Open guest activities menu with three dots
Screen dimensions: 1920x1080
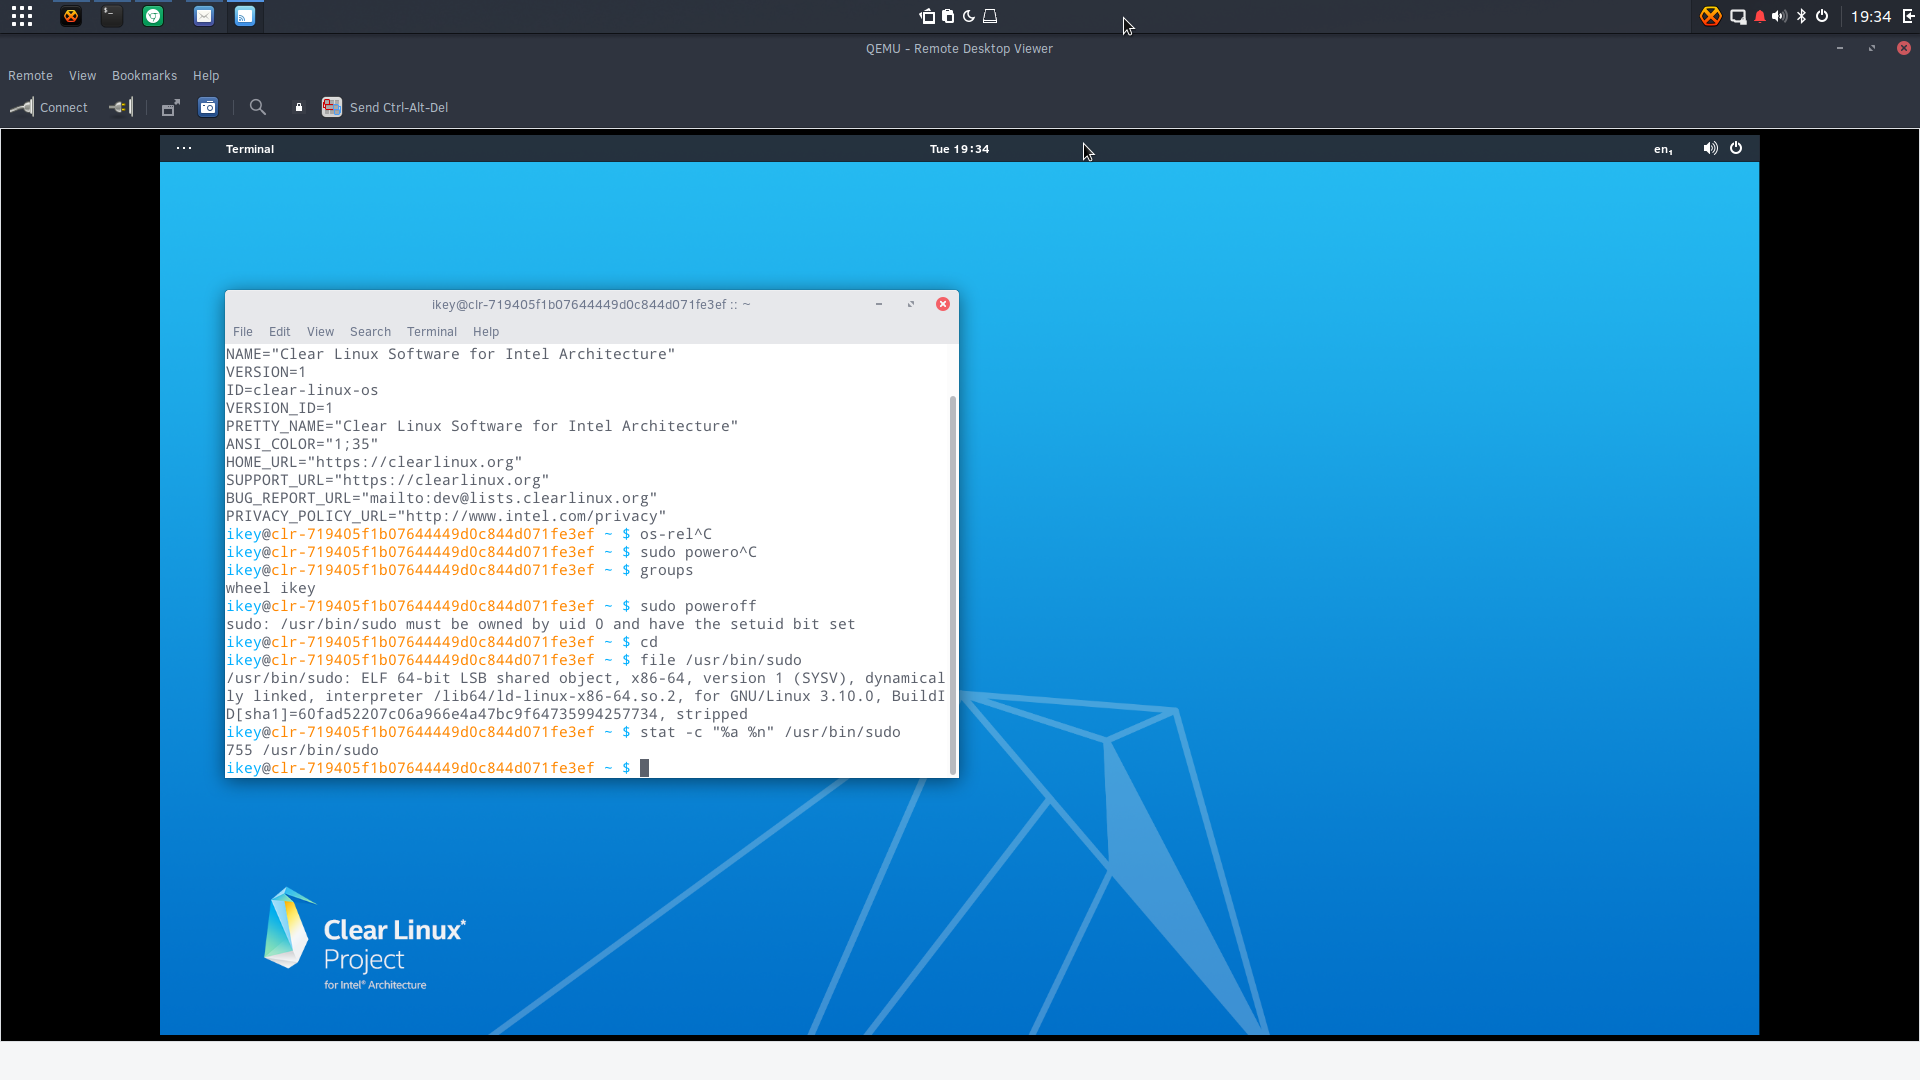[x=184, y=148]
